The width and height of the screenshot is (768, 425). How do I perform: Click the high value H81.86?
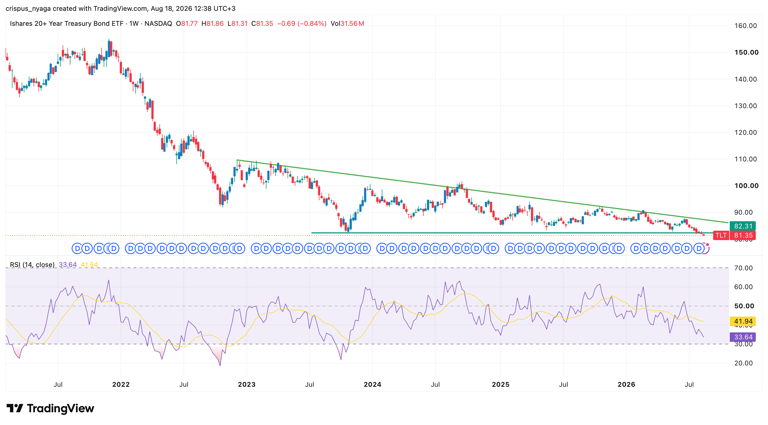coord(212,24)
